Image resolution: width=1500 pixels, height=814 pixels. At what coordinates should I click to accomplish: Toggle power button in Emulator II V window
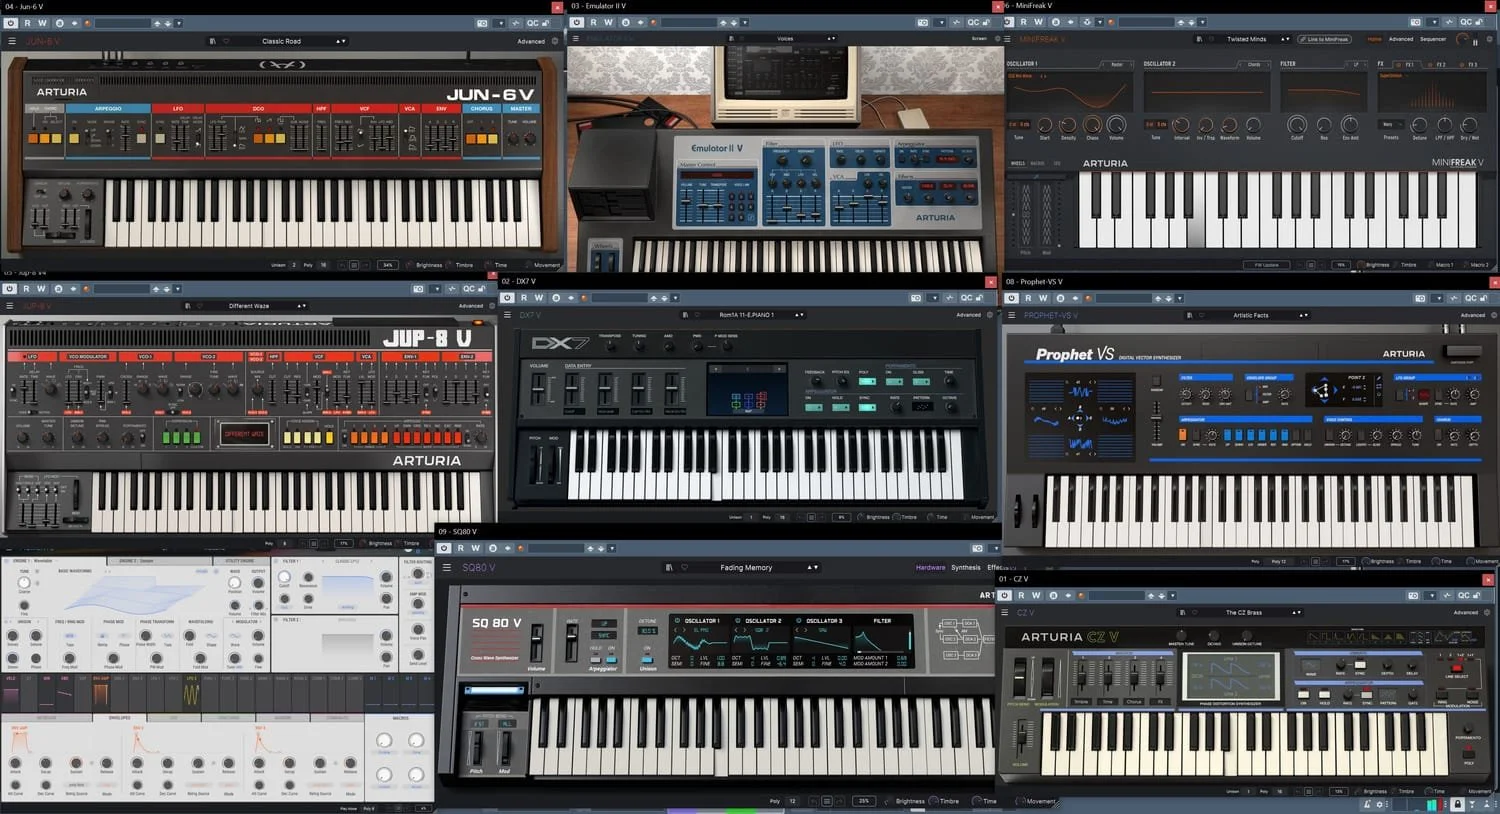[576, 22]
